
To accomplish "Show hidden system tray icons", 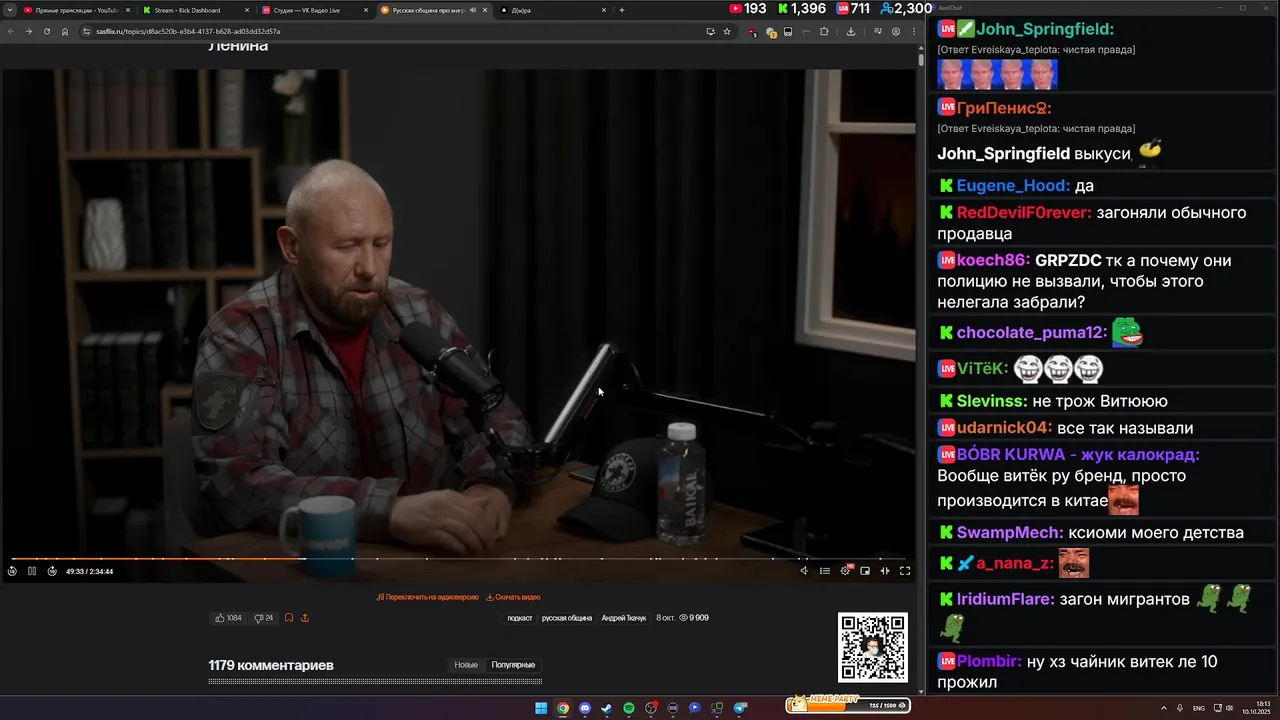I will click(1162, 708).
